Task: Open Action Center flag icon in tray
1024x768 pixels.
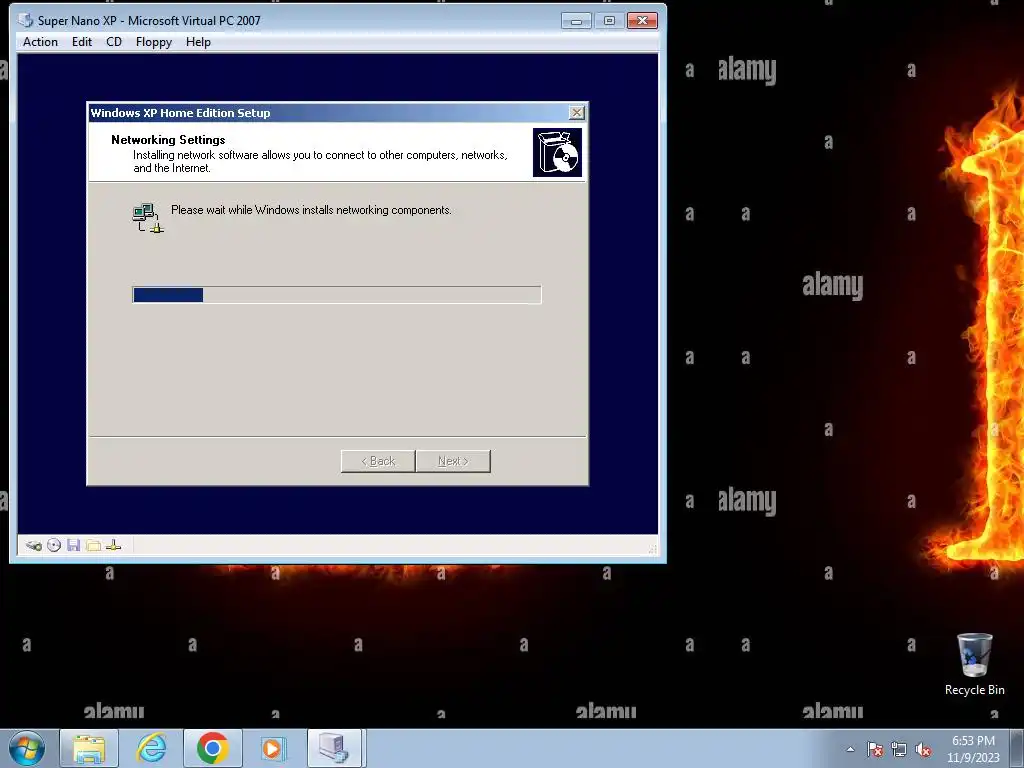Action: coord(875,749)
